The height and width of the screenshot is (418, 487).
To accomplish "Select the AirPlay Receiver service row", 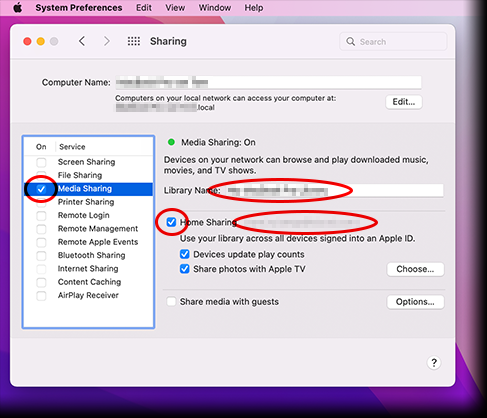I will (88, 295).
